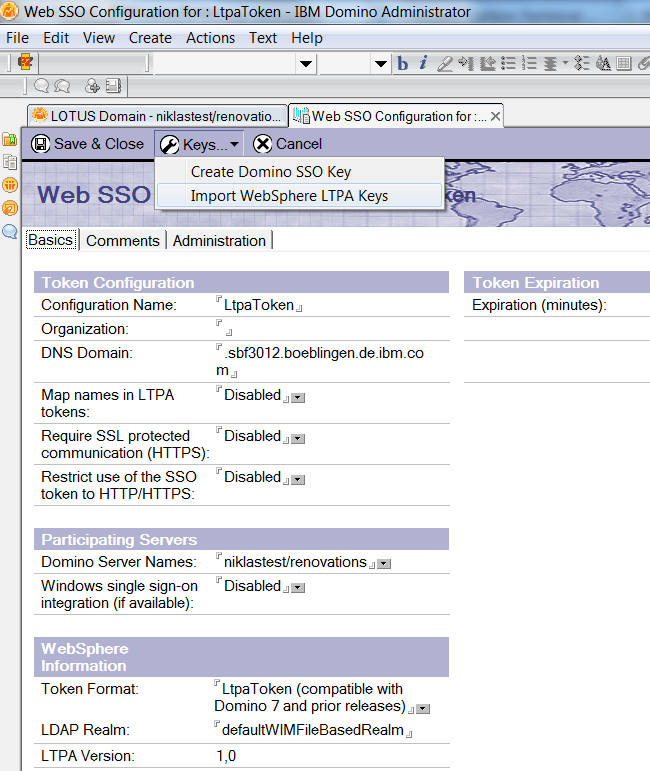Viewport: 650px width, 771px height.
Task: Click the line spacing icon
Action: coord(582,63)
